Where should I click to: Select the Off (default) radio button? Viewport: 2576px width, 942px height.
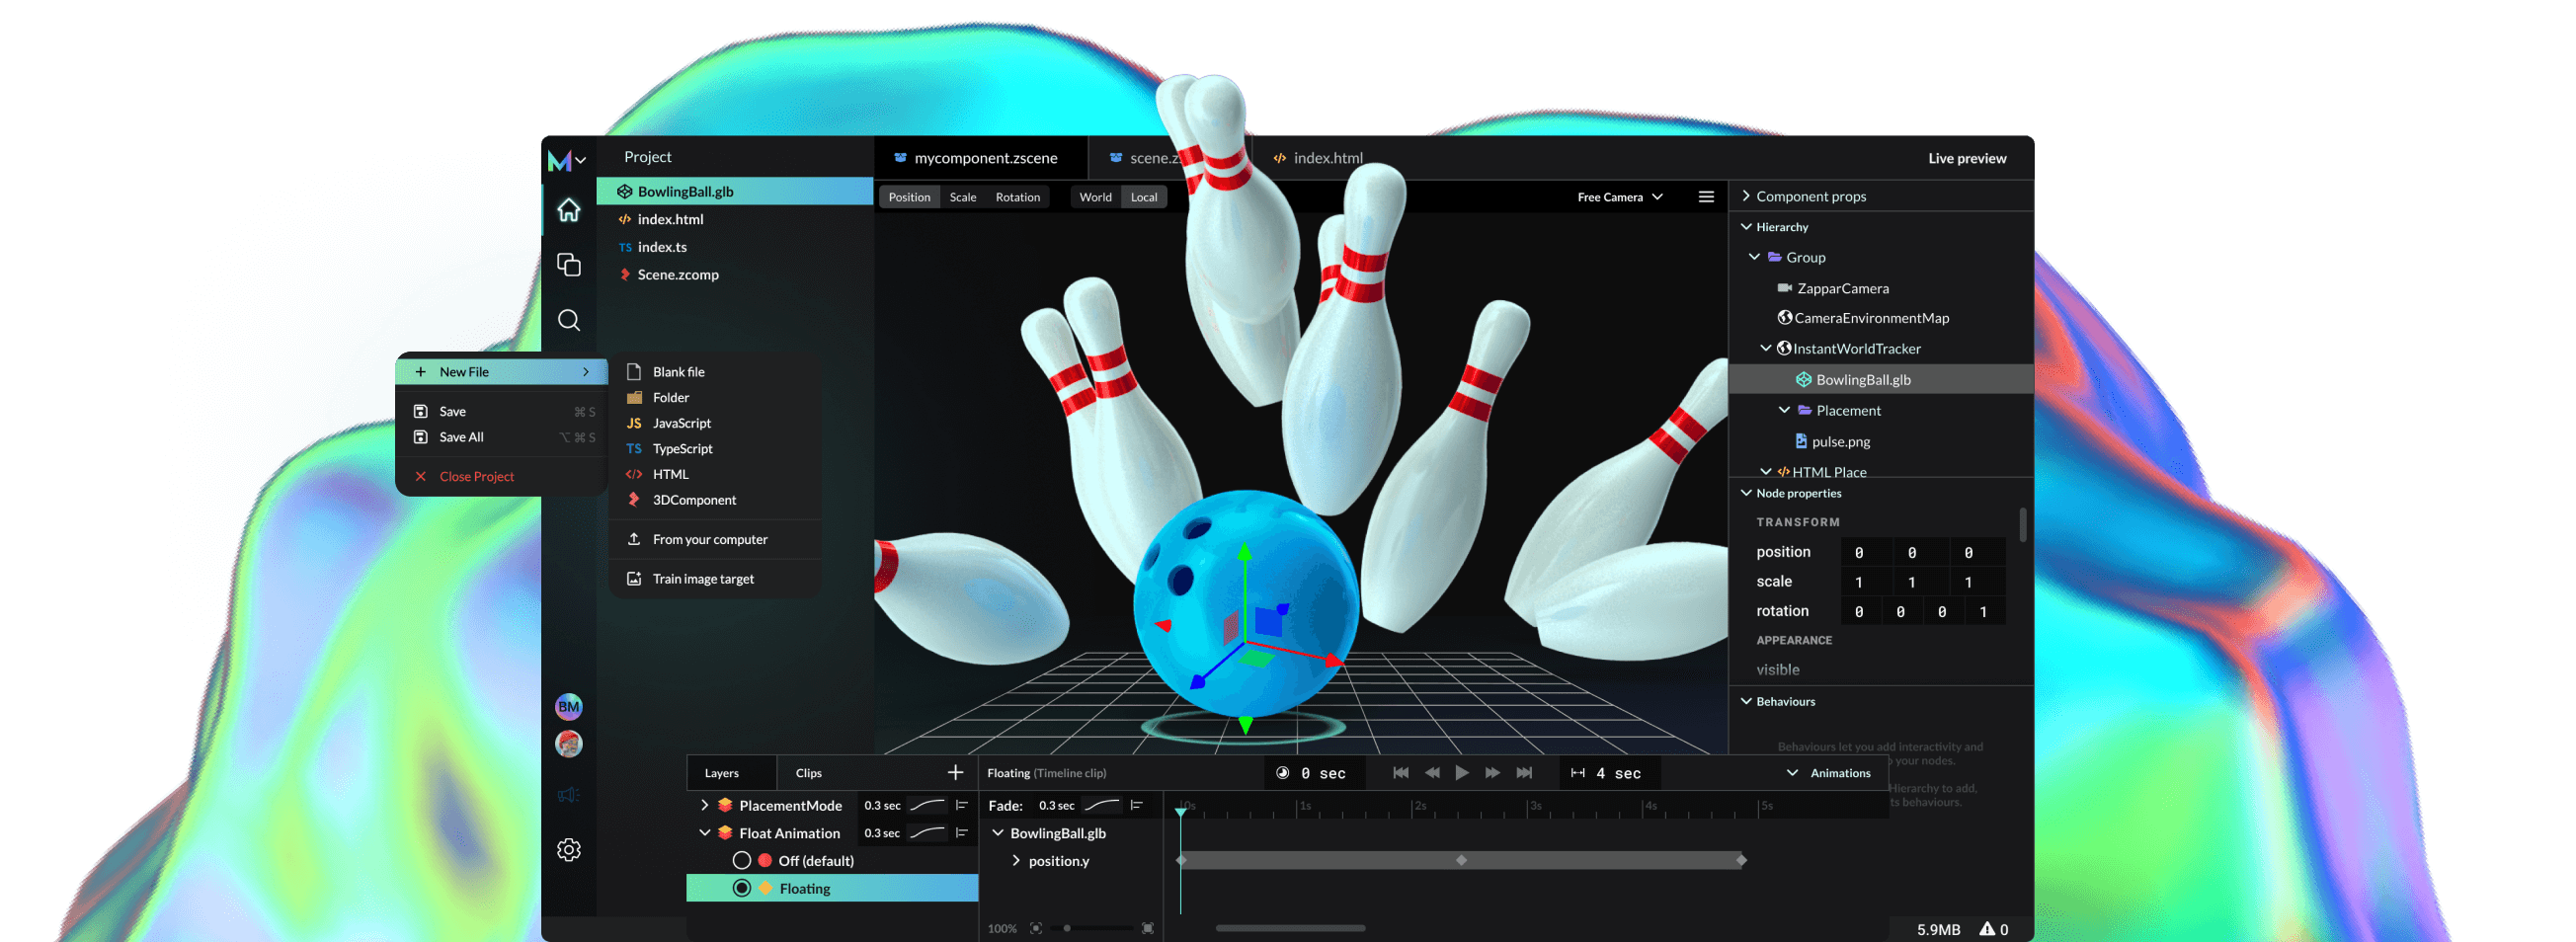coord(741,859)
